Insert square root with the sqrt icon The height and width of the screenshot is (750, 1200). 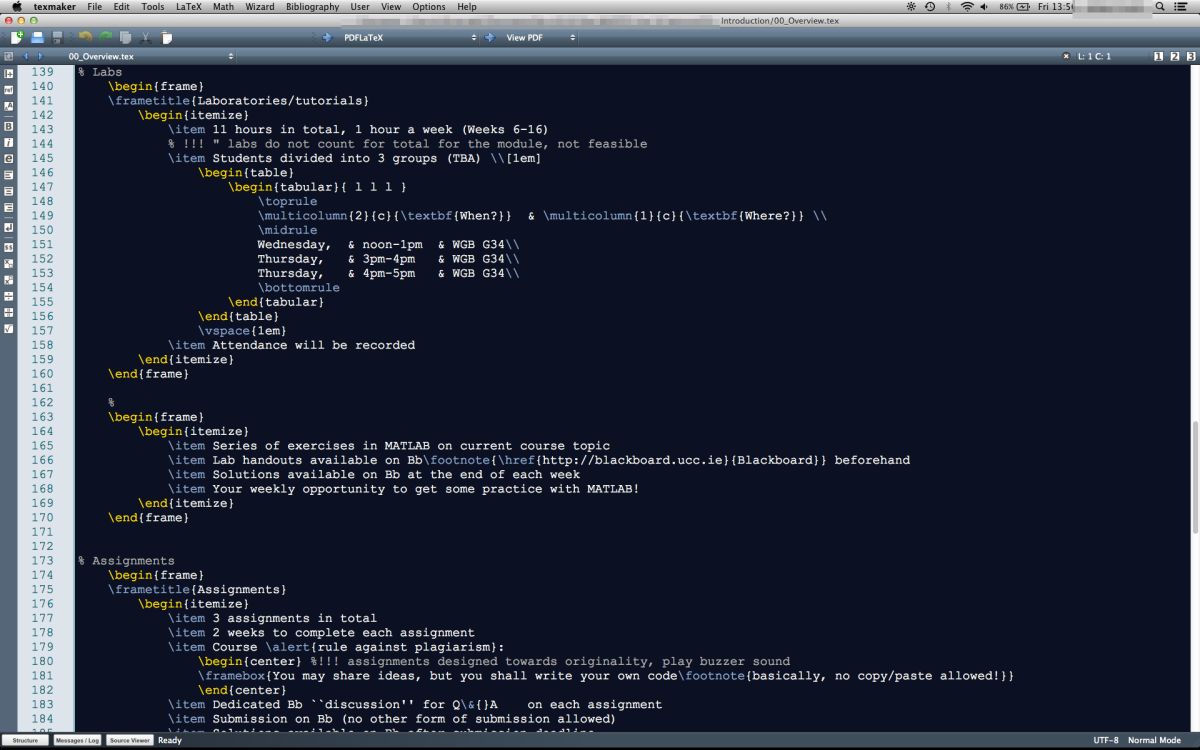coord(8,328)
